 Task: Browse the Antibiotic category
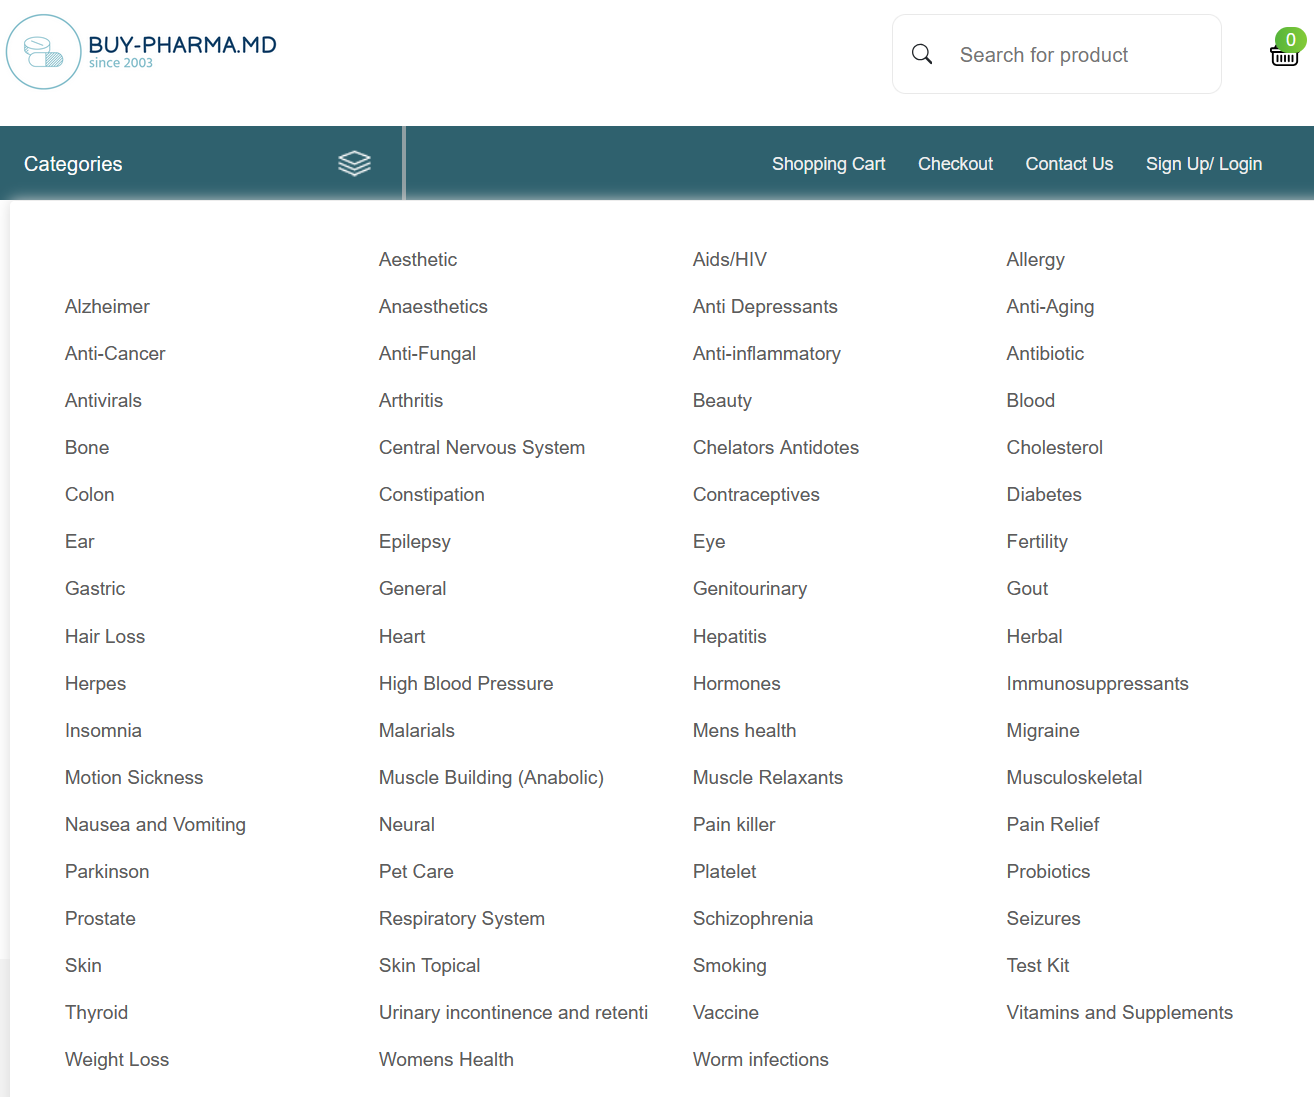click(x=1045, y=354)
